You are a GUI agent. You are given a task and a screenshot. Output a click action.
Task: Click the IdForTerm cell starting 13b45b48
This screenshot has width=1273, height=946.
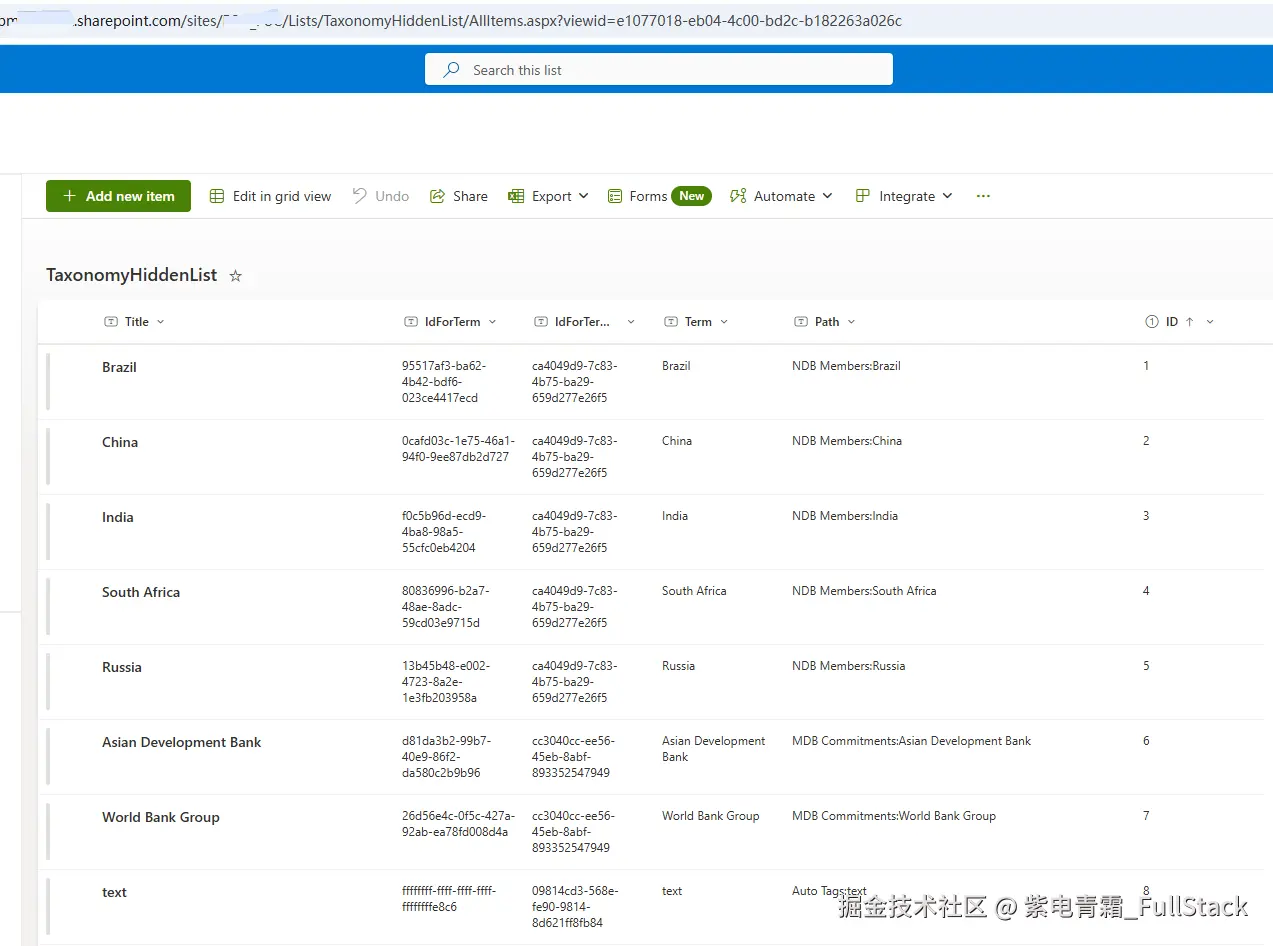tap(446, 682)
